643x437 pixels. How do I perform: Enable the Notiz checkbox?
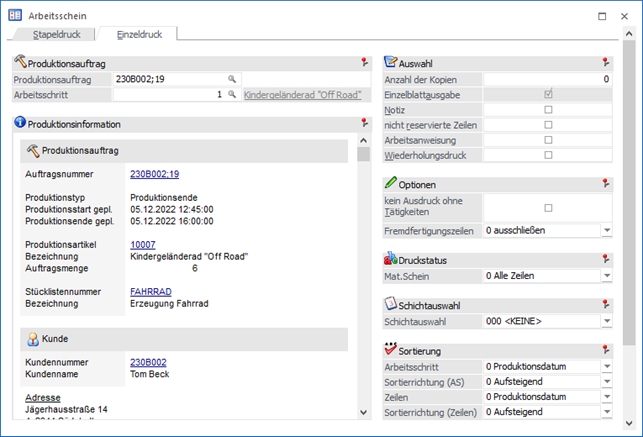(548, 109)
